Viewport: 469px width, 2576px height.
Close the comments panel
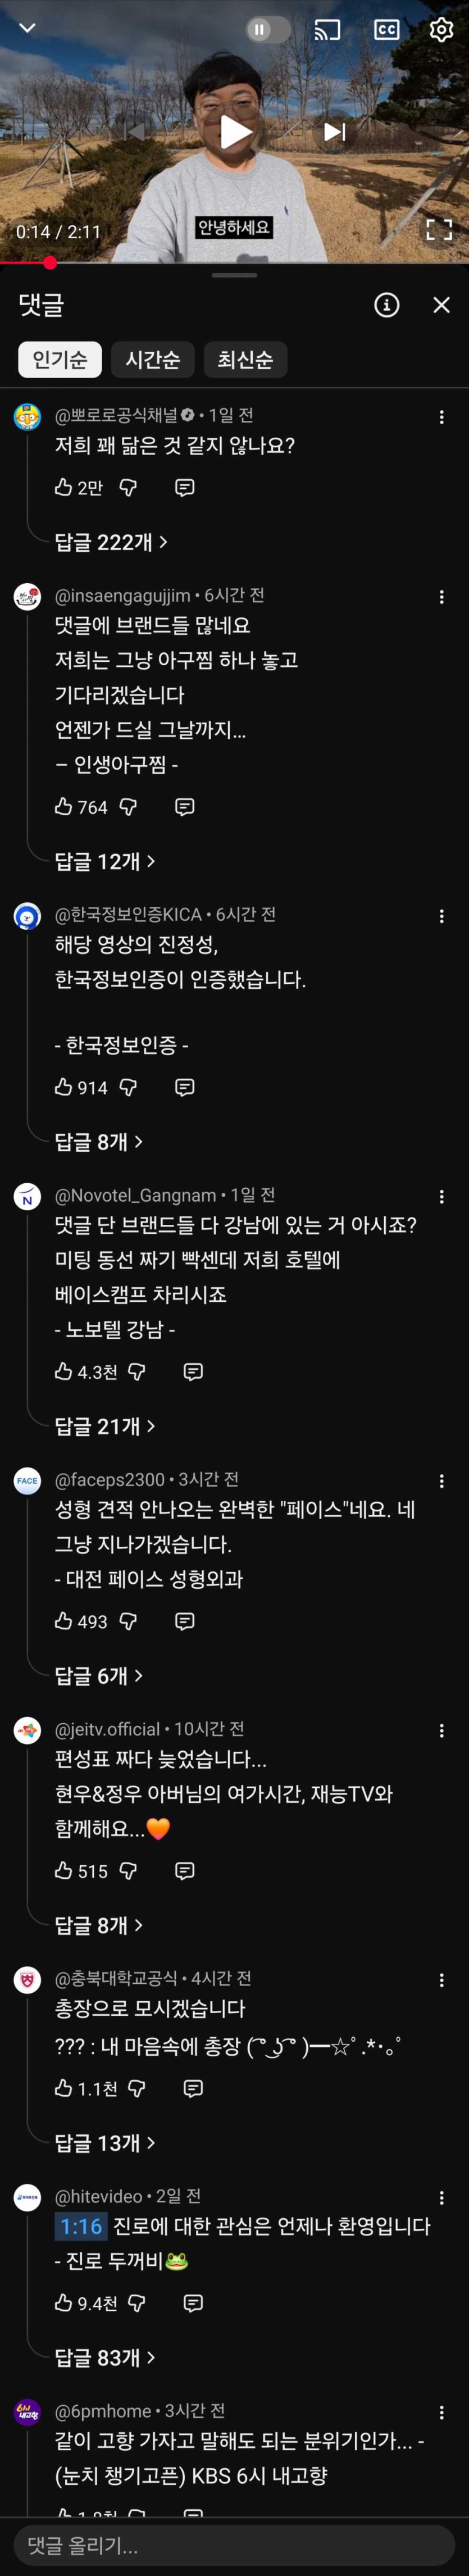click(x=441, y=305)
